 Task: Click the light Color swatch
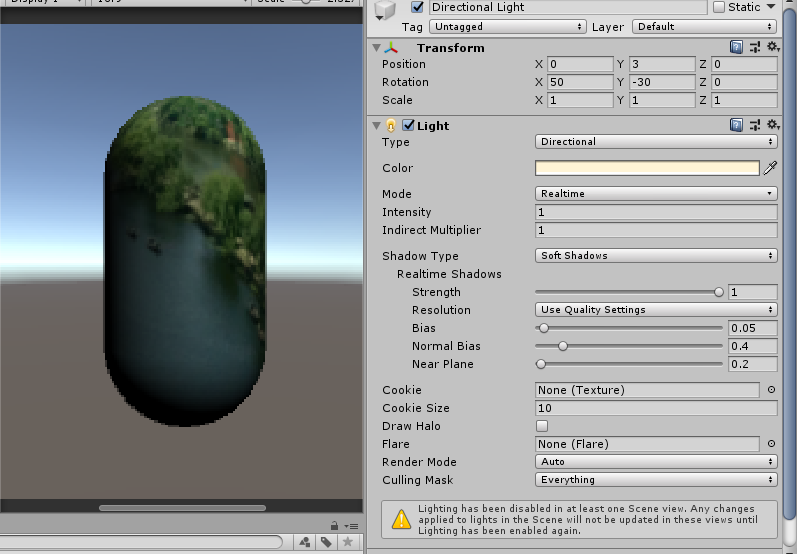coord(647,168)
